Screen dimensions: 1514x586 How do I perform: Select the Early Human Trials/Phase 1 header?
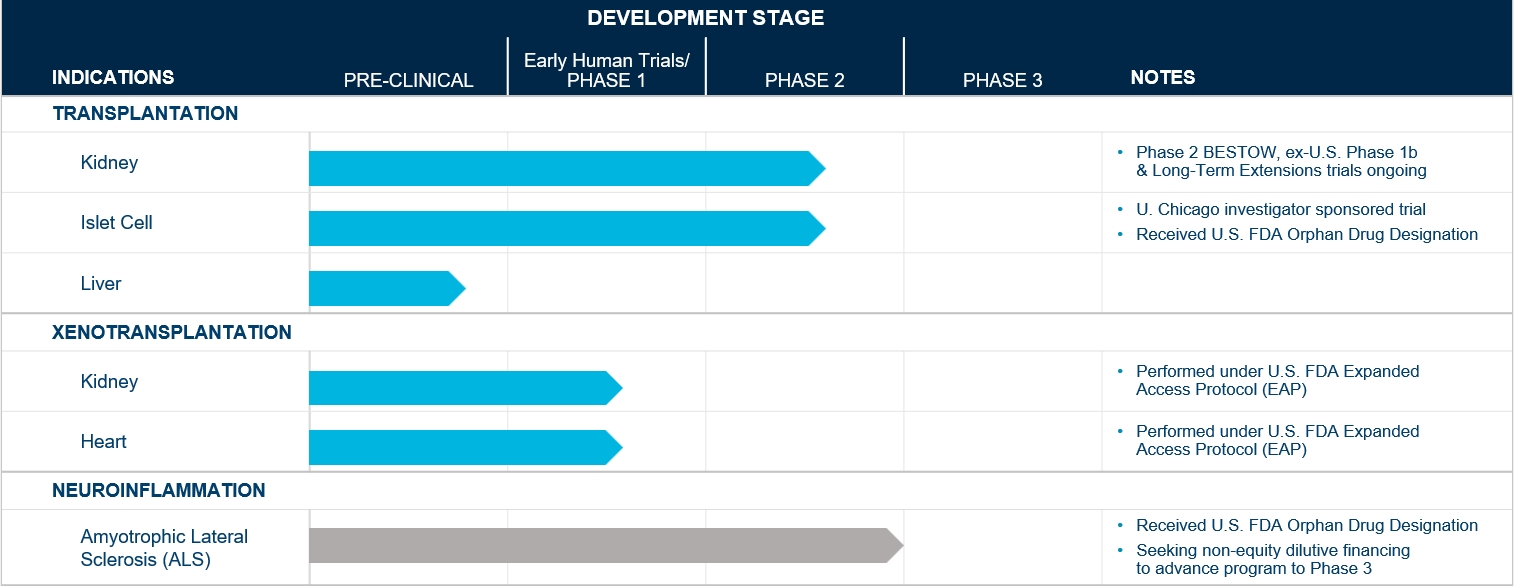(x=606, y=71)
